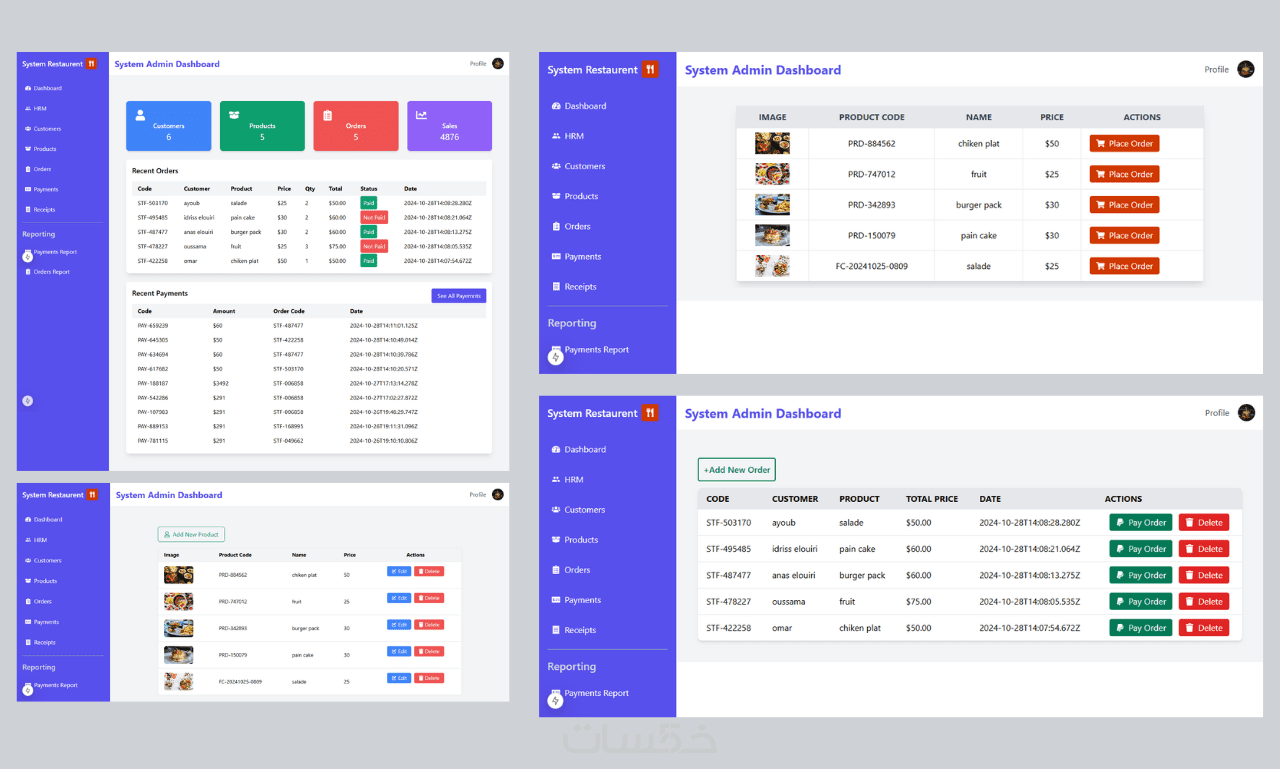Image resolution: width=1280 pixels, height=769 pixels.
Task: Click See All Payments button
Action: pyautogui.click(x=459, y=296)
